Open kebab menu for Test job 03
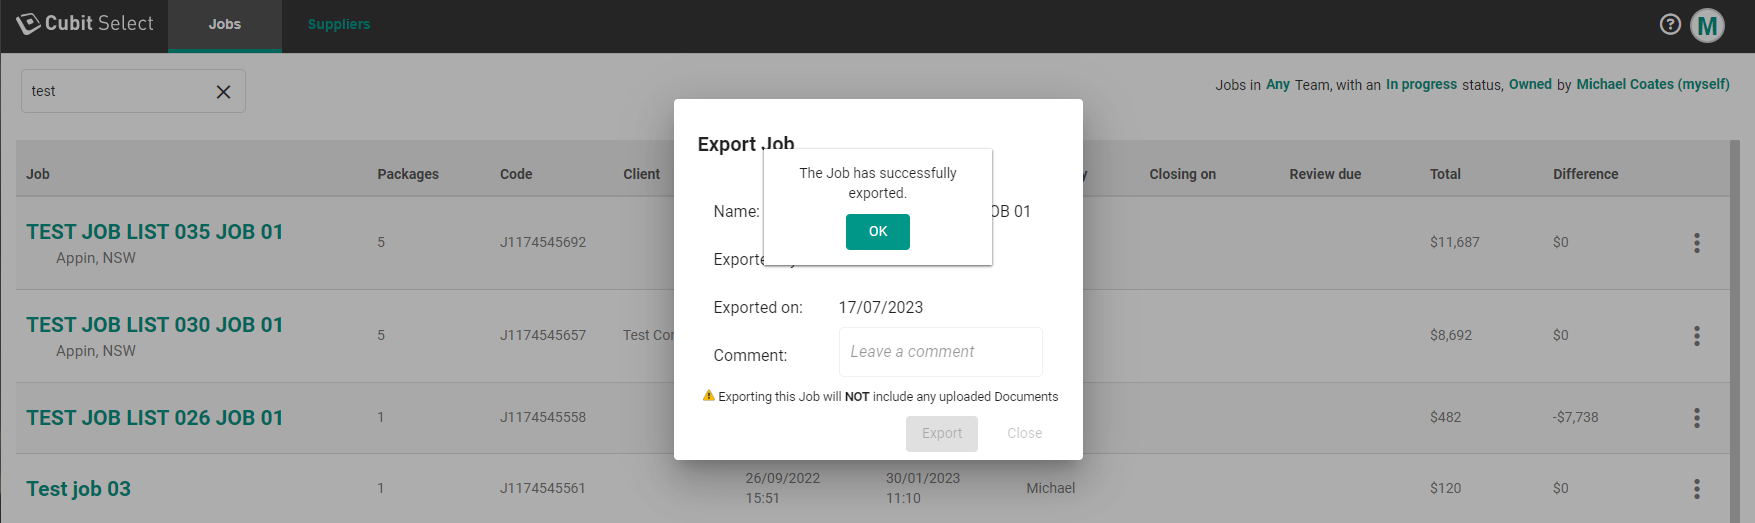This screenshot has height=523, width=1755. coord(1696,489)
